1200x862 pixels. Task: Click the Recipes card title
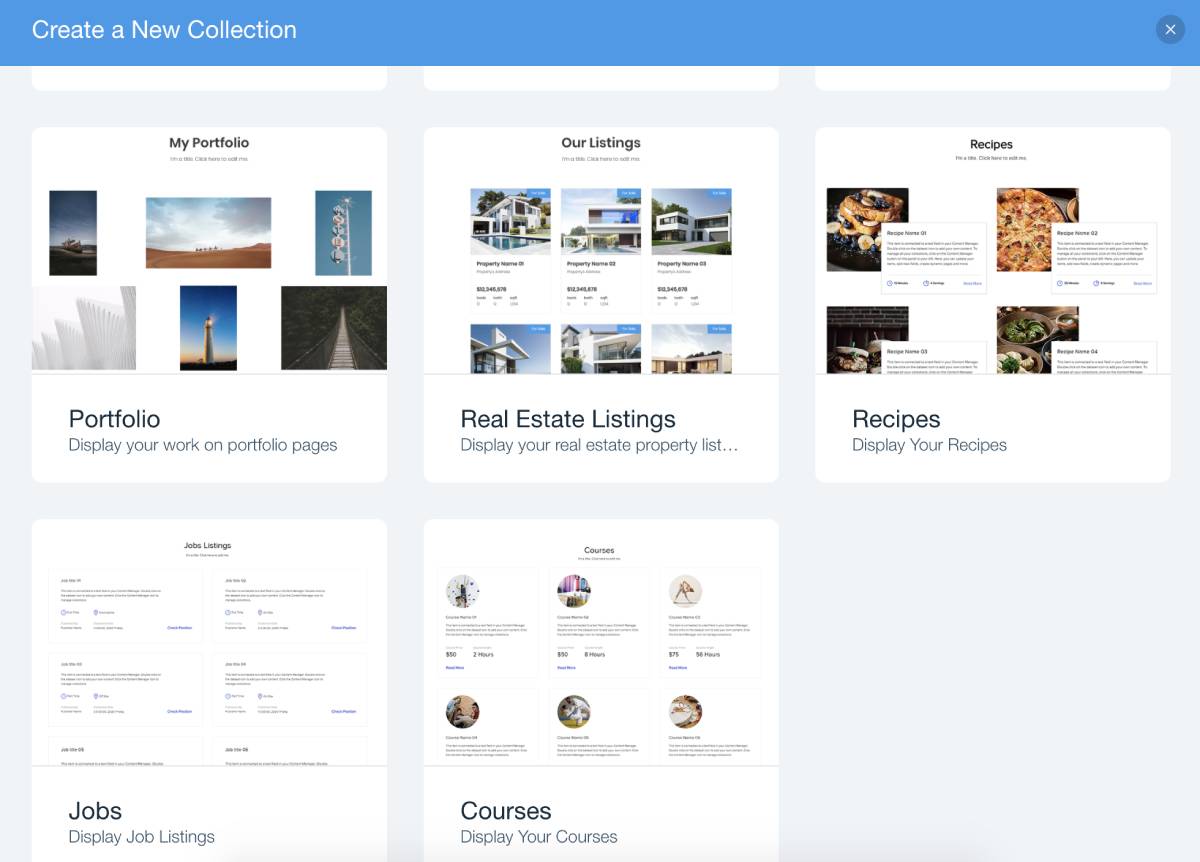click(x=896, y=419)
